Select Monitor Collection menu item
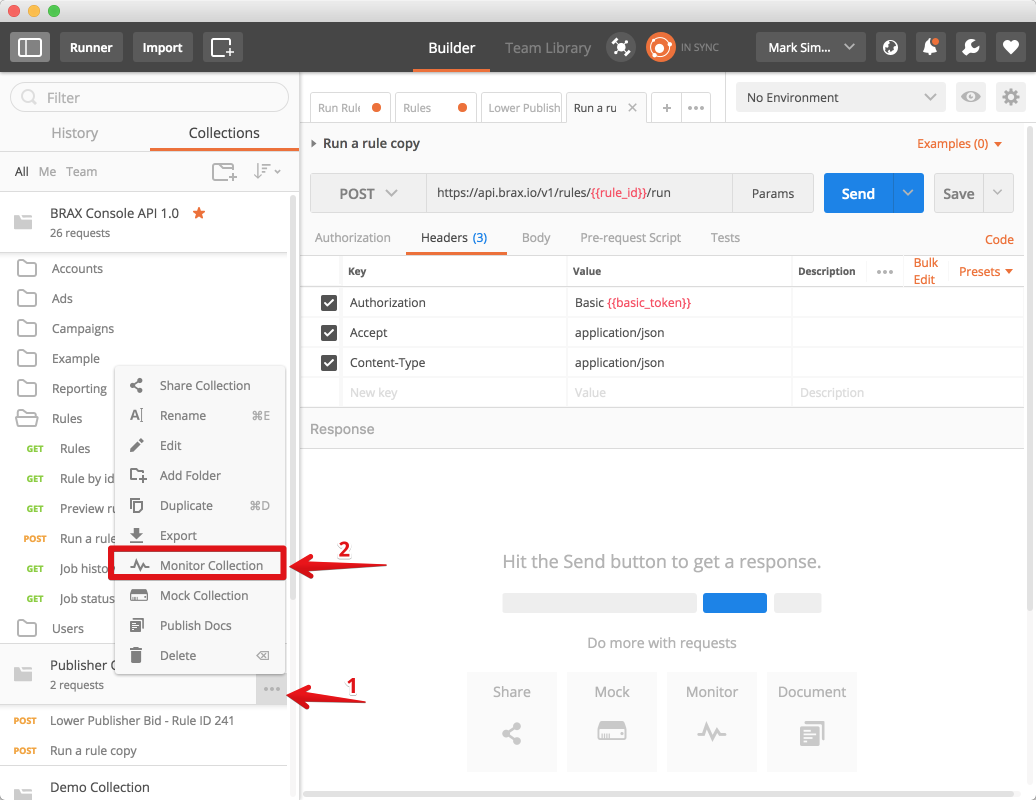 tap(198, 565)
